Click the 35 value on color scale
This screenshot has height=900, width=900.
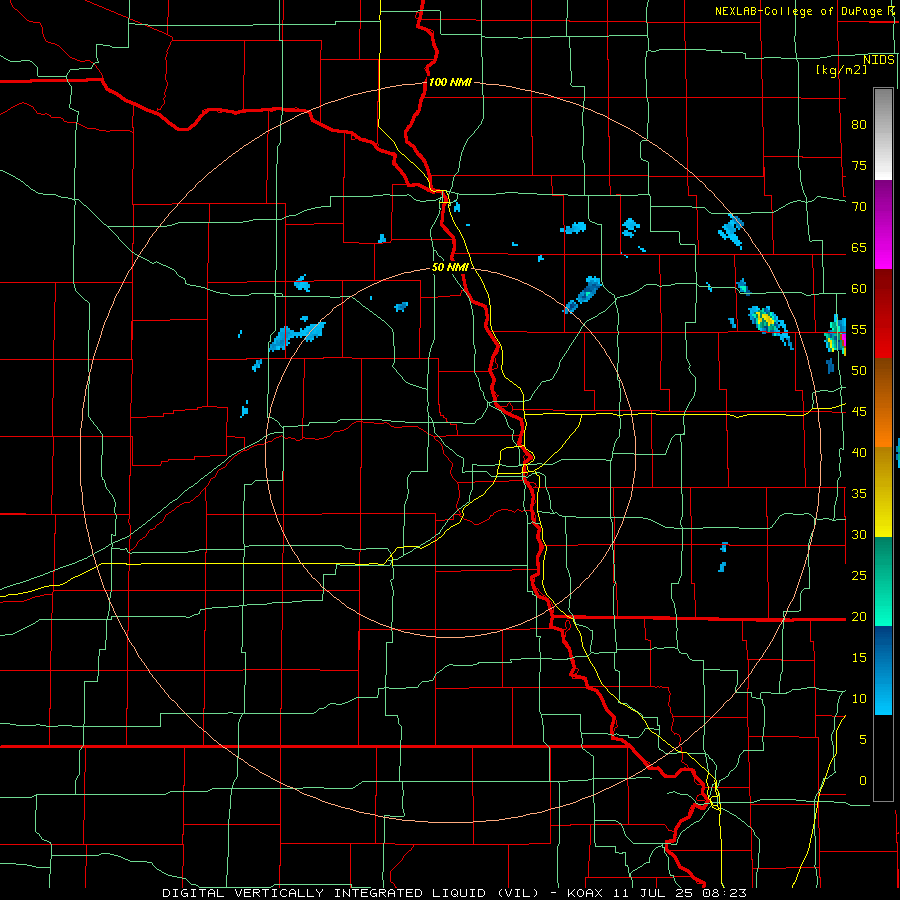[x=859, y=494]
